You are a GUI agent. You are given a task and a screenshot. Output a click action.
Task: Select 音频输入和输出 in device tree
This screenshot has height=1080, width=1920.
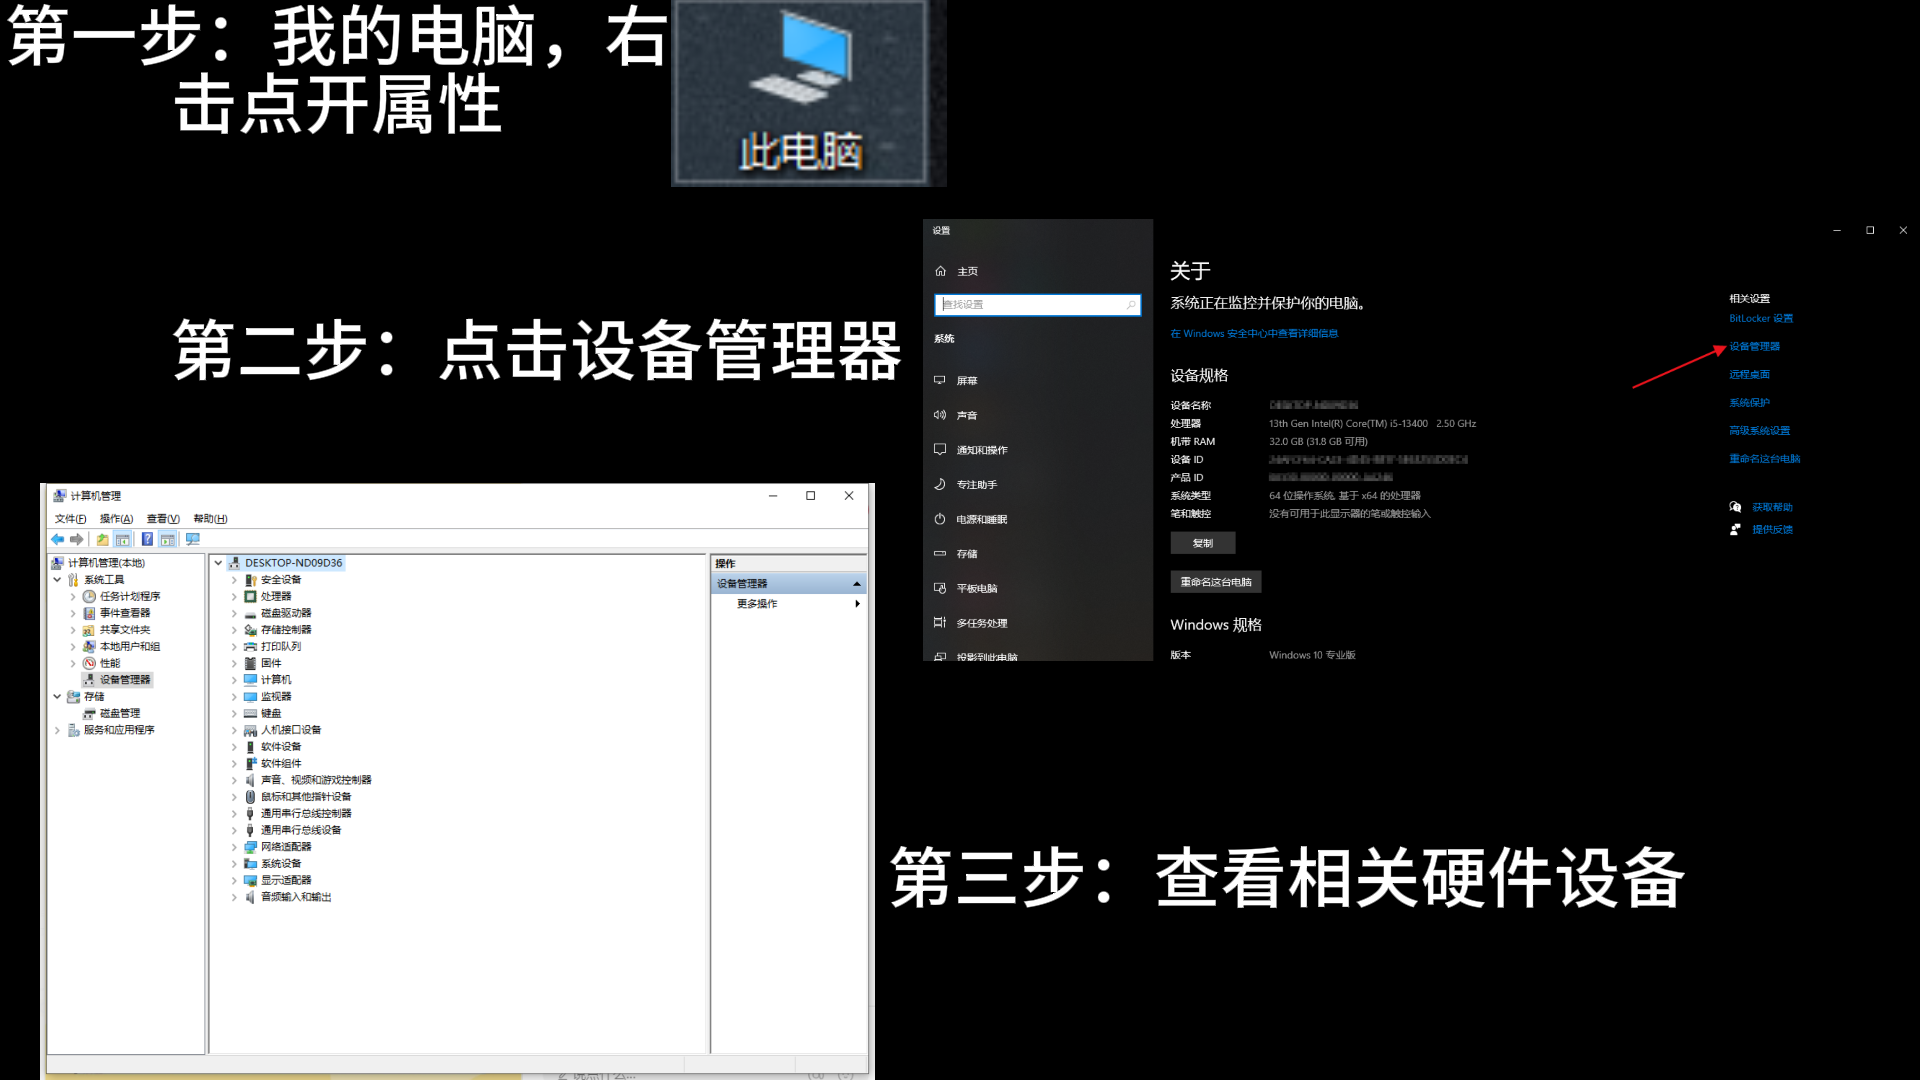click(x=296, y=897)
